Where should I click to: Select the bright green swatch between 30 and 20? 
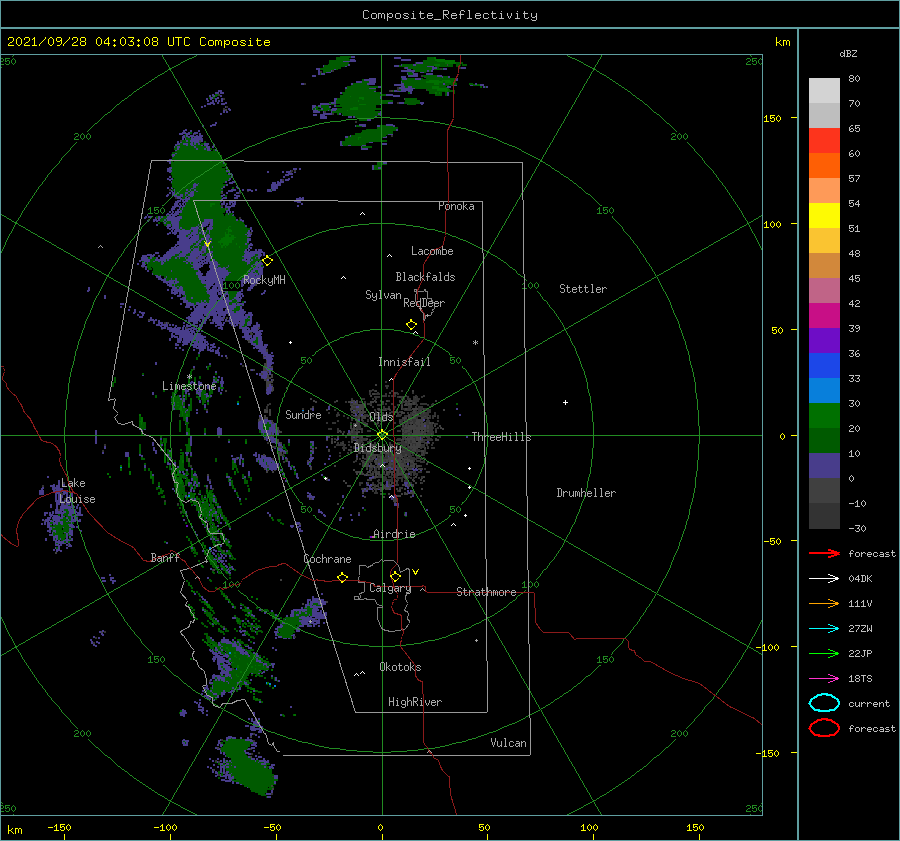pos(824,415)
